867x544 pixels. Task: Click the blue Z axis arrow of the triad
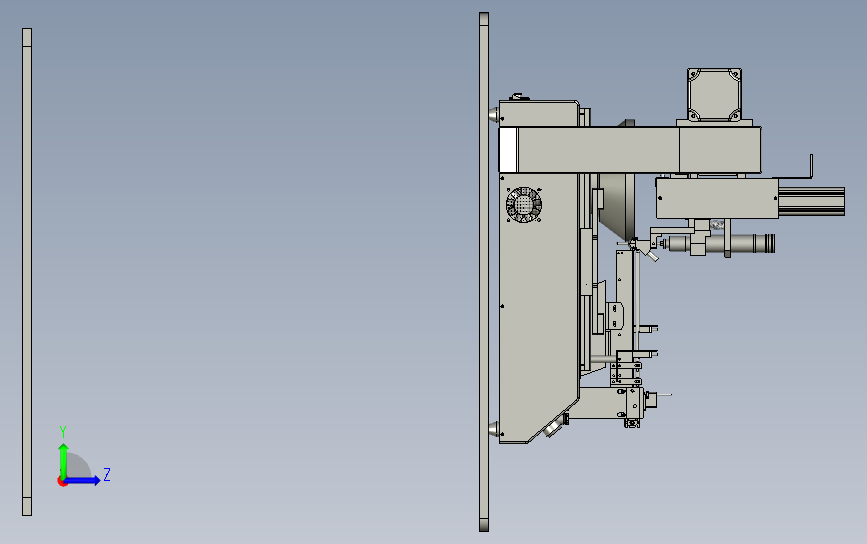click(83, 480)
